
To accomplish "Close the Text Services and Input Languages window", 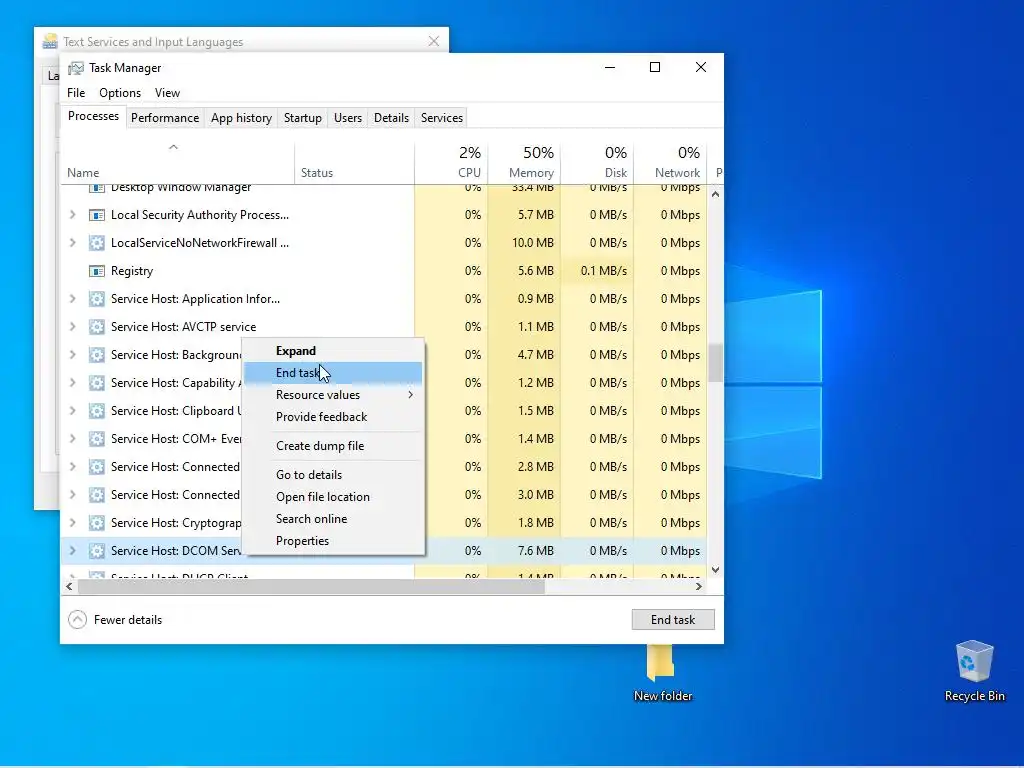I will point(434,41).
